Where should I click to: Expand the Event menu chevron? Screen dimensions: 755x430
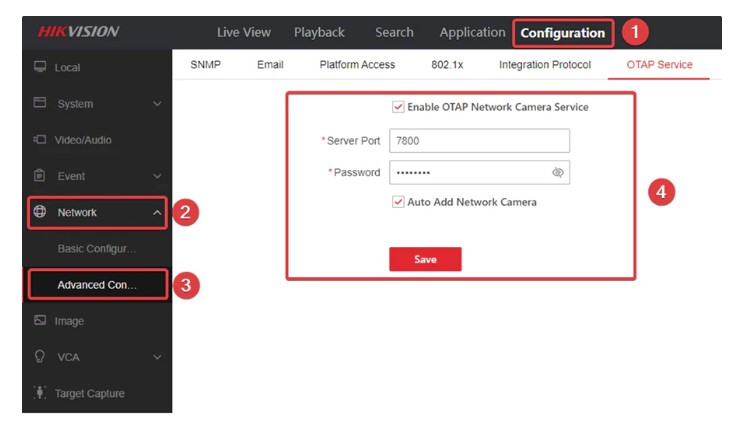point(157,176)
